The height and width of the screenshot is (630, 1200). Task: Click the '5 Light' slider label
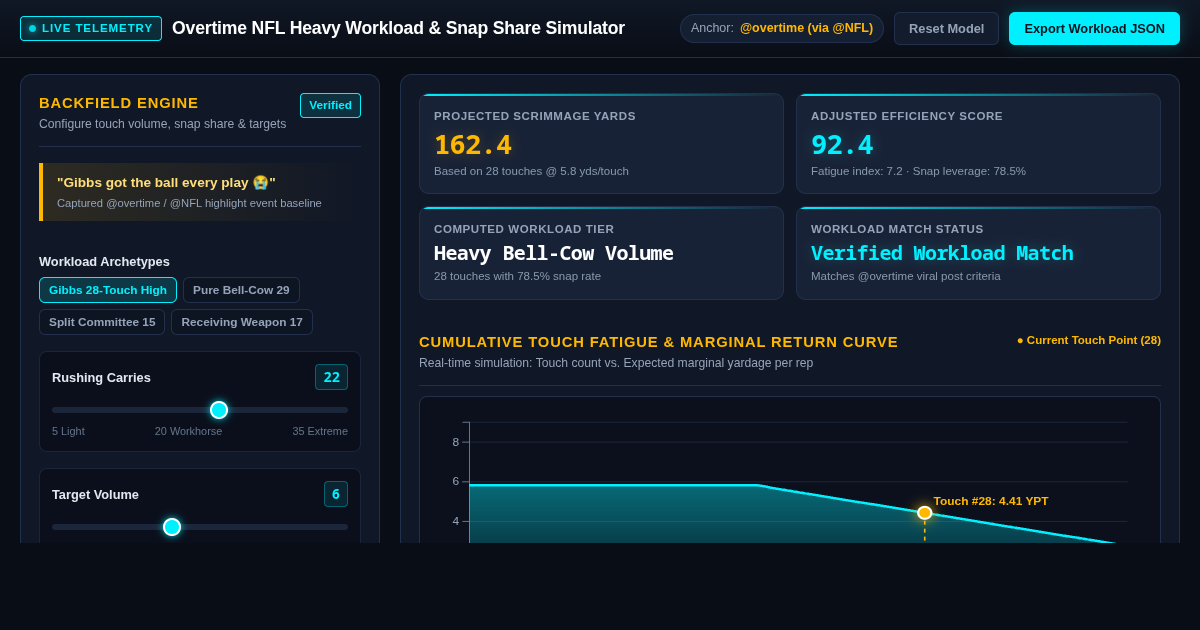[x=68, y=431]
